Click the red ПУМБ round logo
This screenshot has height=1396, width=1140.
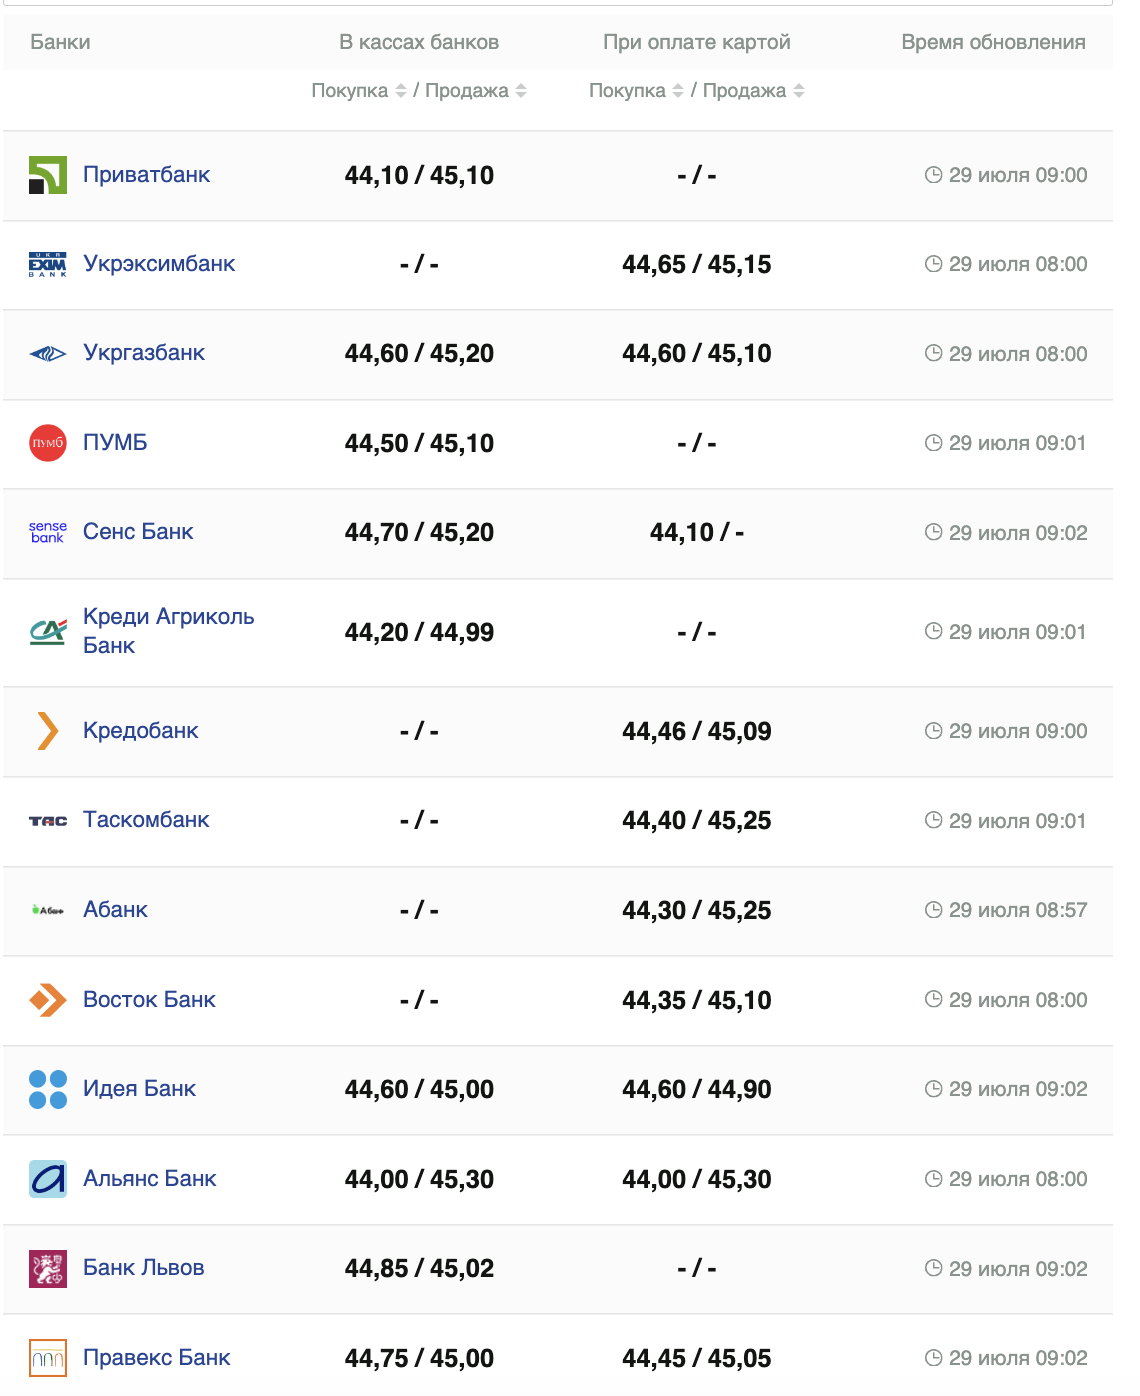click(48, 443)
